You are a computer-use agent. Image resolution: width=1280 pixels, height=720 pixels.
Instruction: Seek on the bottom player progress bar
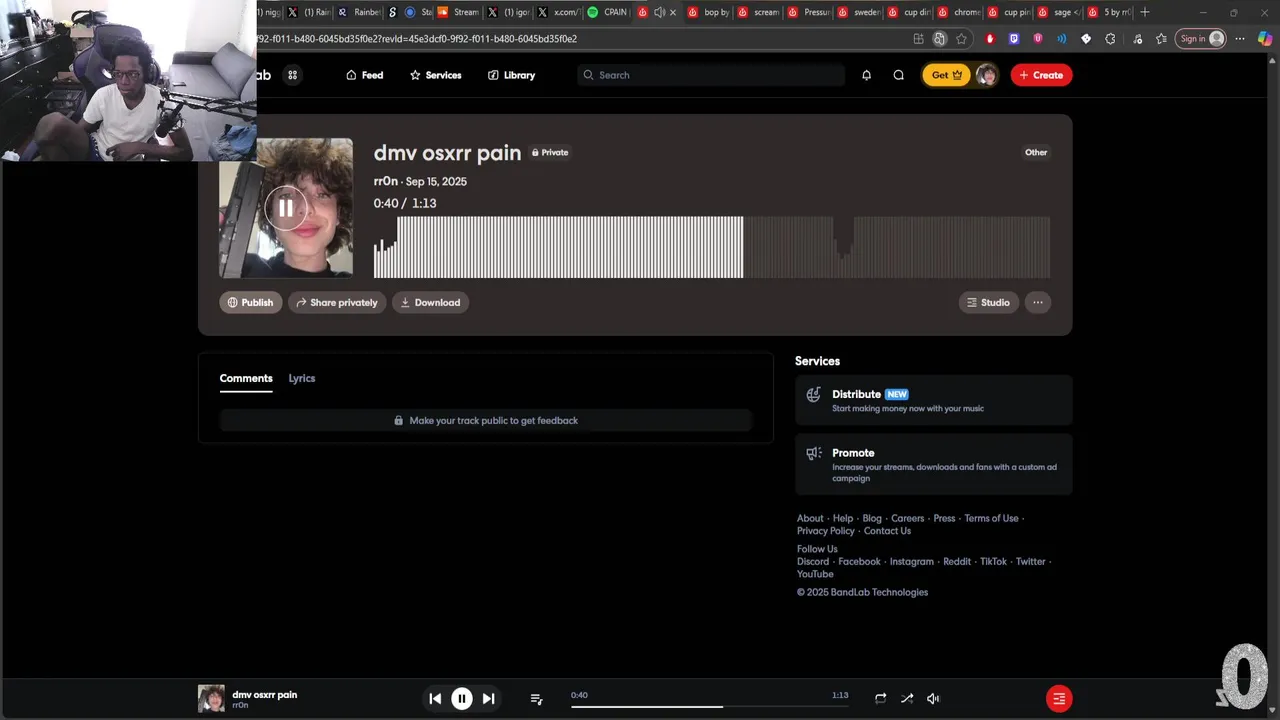(x=709, y=707)
